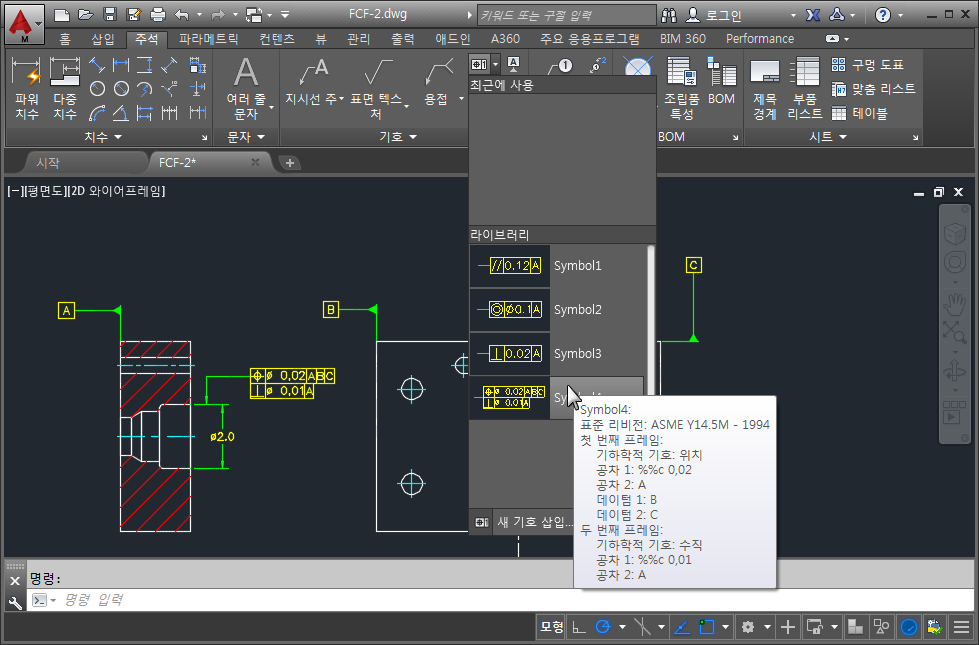The width and height of the screenshot is (979, 645).
Task: Open the ribbon minimize options dropdown
Action: click(847, 39)
